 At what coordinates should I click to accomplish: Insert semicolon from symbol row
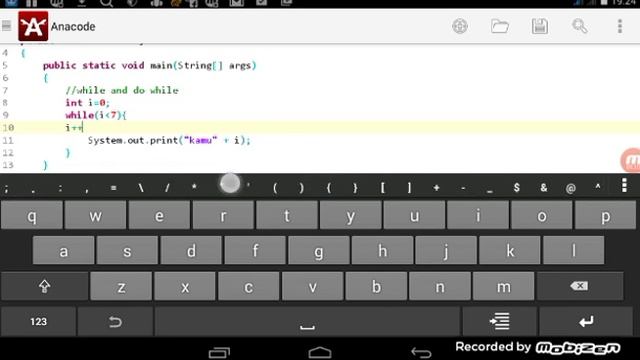click(x=7, y=188)
